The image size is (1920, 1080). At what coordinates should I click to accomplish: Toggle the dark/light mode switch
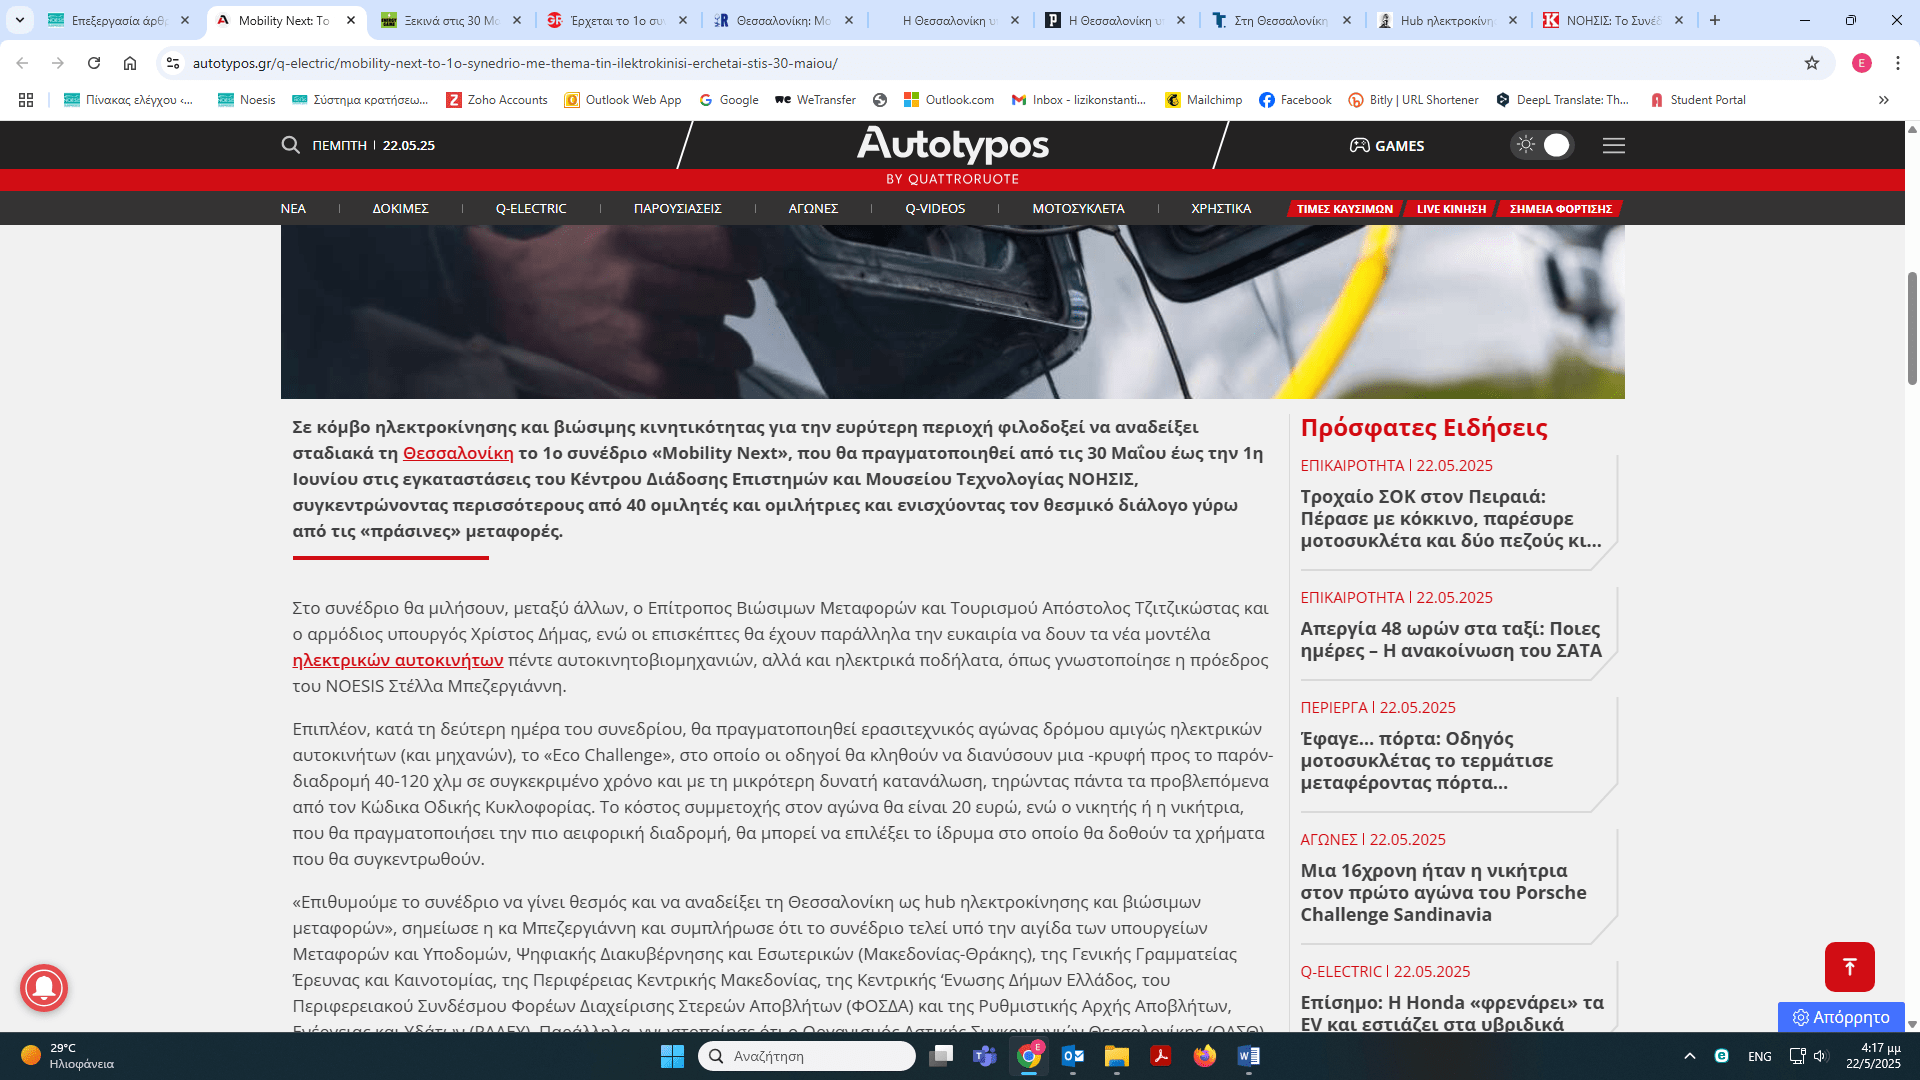(x=1541, y=145)
